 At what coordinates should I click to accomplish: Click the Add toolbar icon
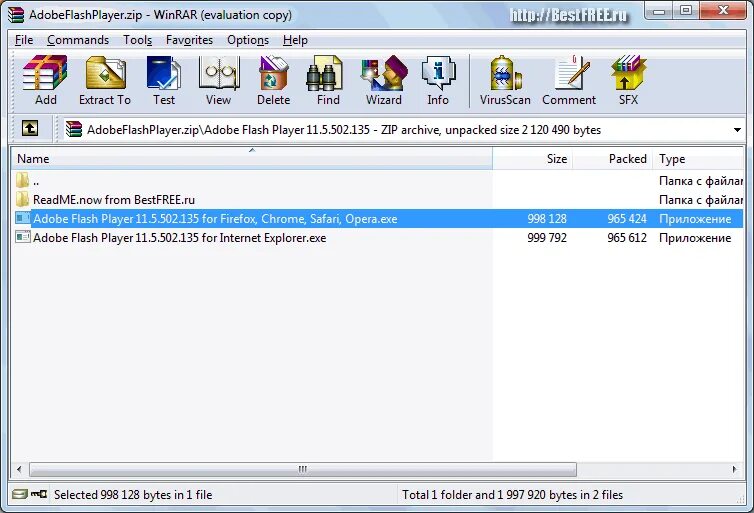(46, 80)
